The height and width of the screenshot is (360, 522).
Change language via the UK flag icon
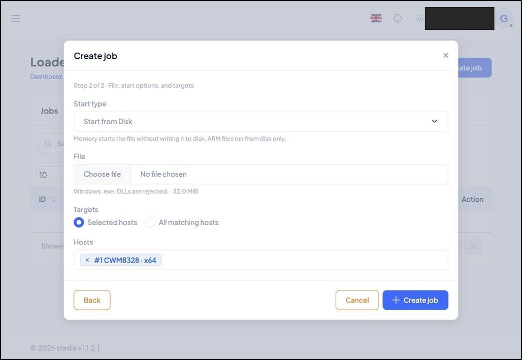pos(376,18)
